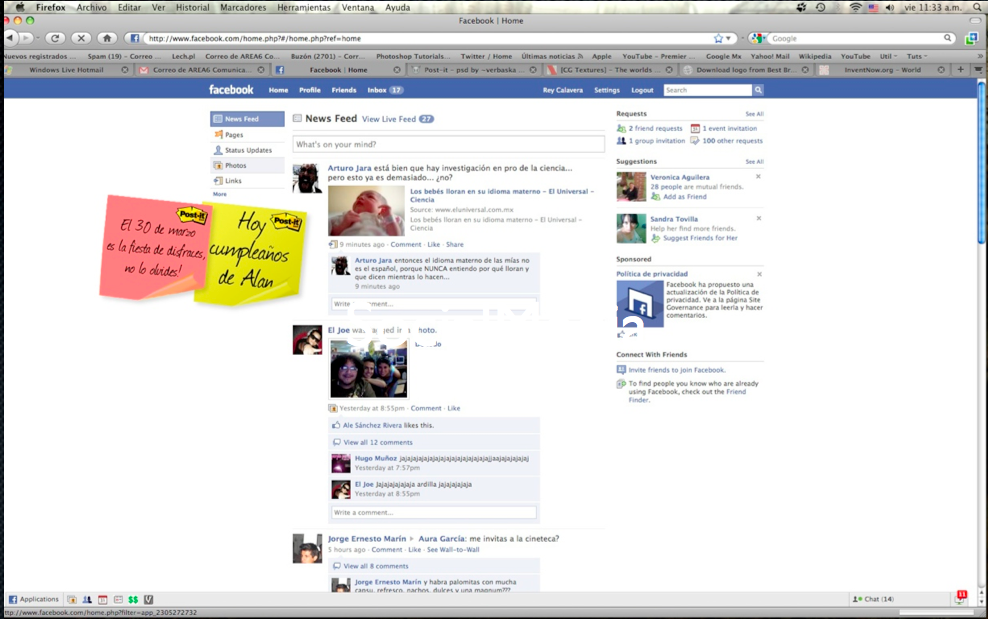
Task: Expand View all 12 comments
Action: (x=378, y=443)
